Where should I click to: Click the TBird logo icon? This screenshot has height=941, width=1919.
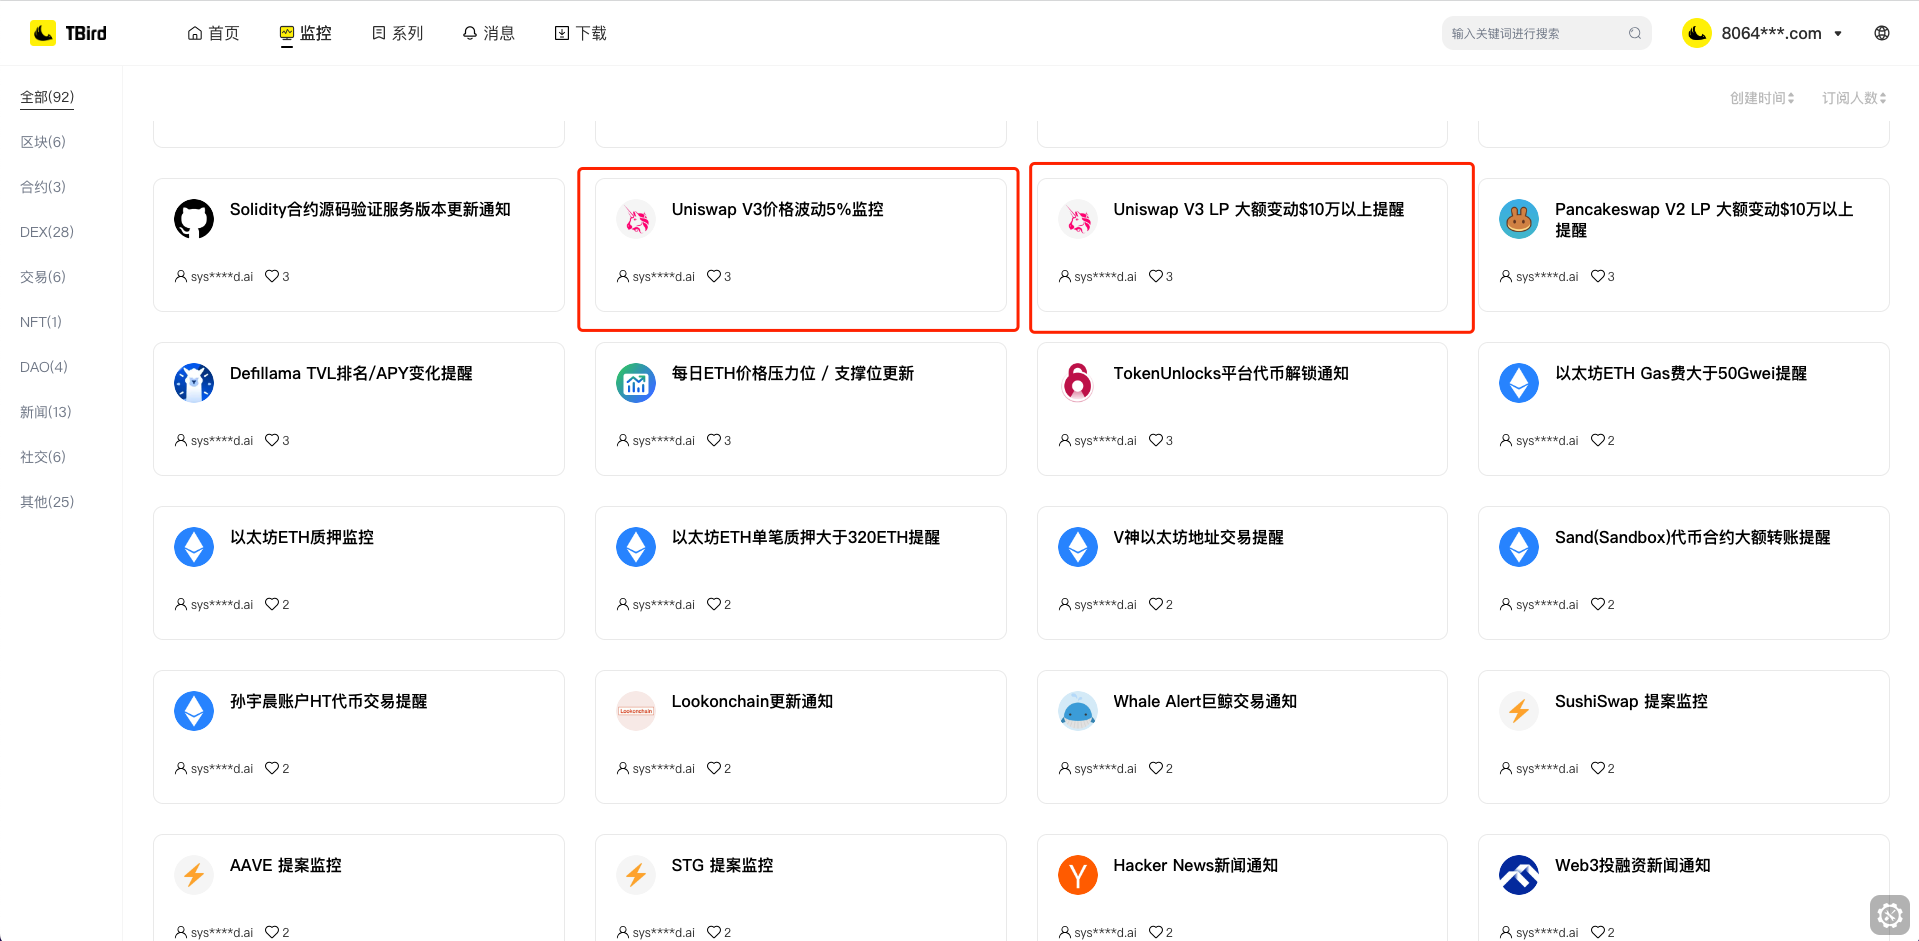pos(43,33)
